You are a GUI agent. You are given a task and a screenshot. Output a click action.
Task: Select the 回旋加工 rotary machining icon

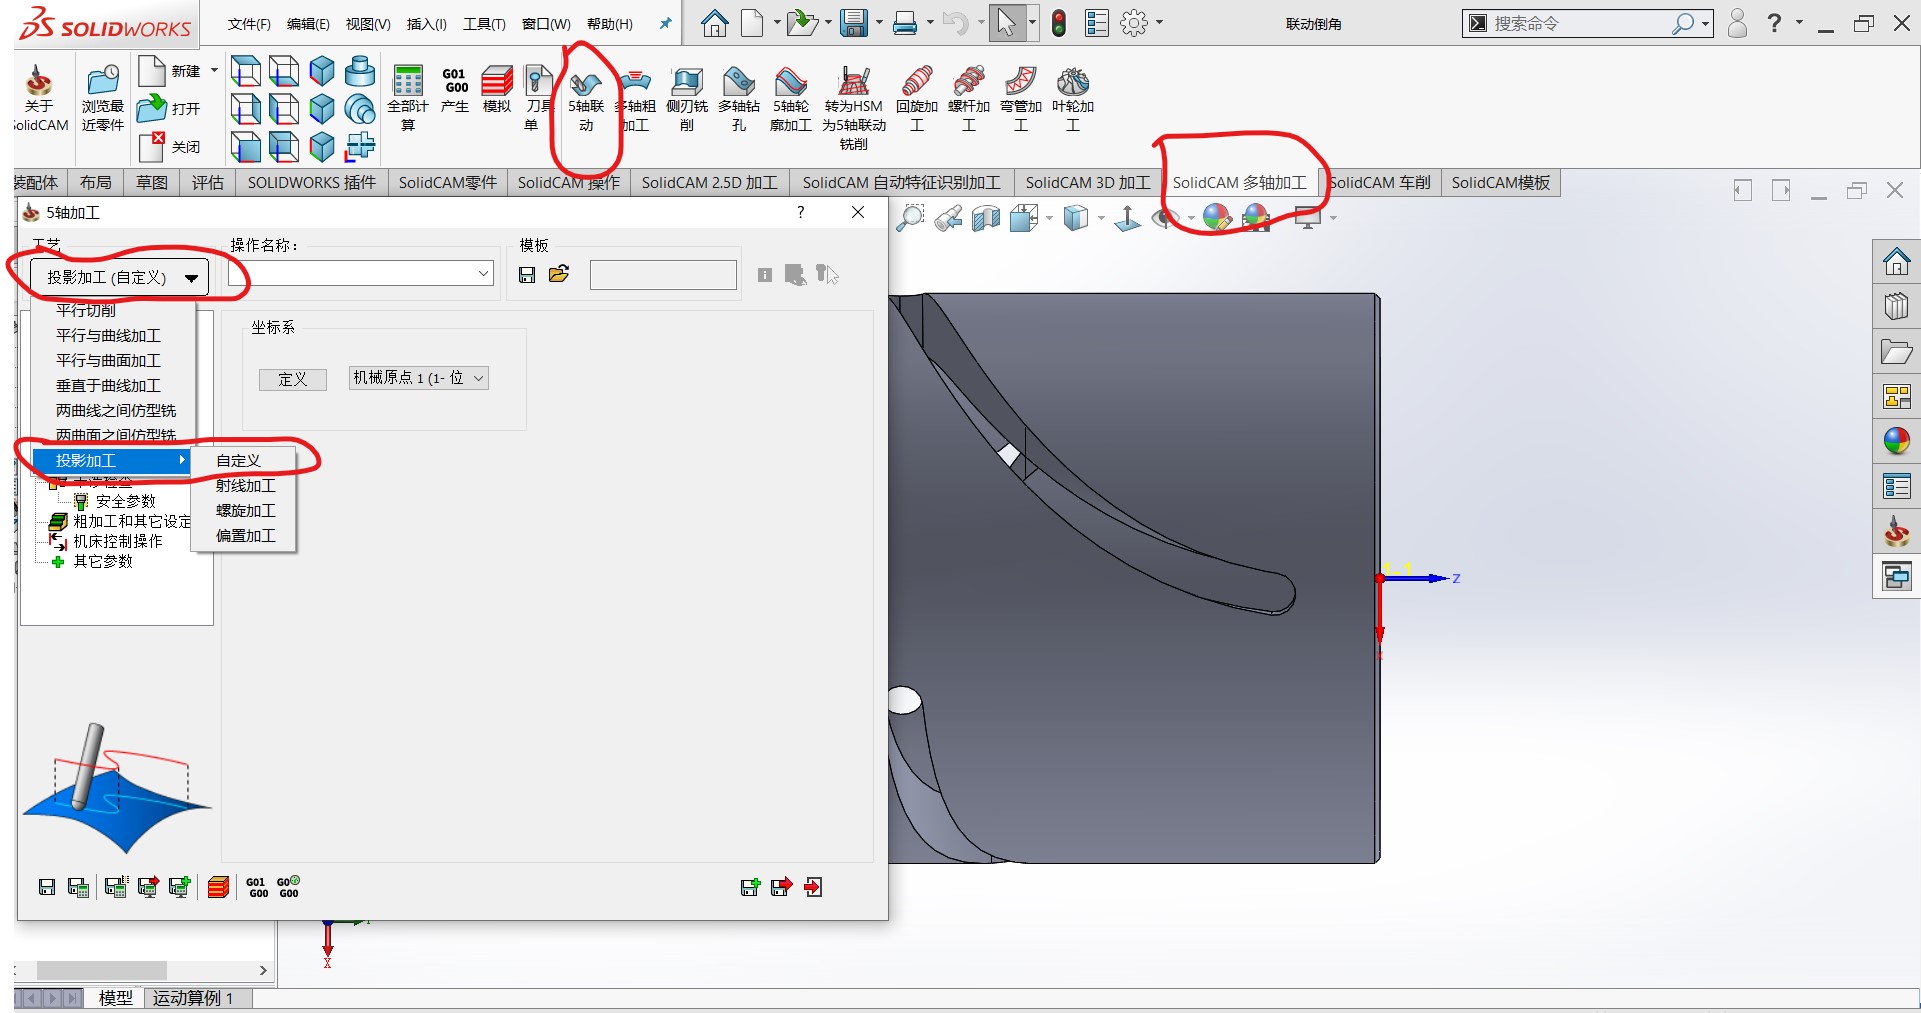click(x=917, y=100)
